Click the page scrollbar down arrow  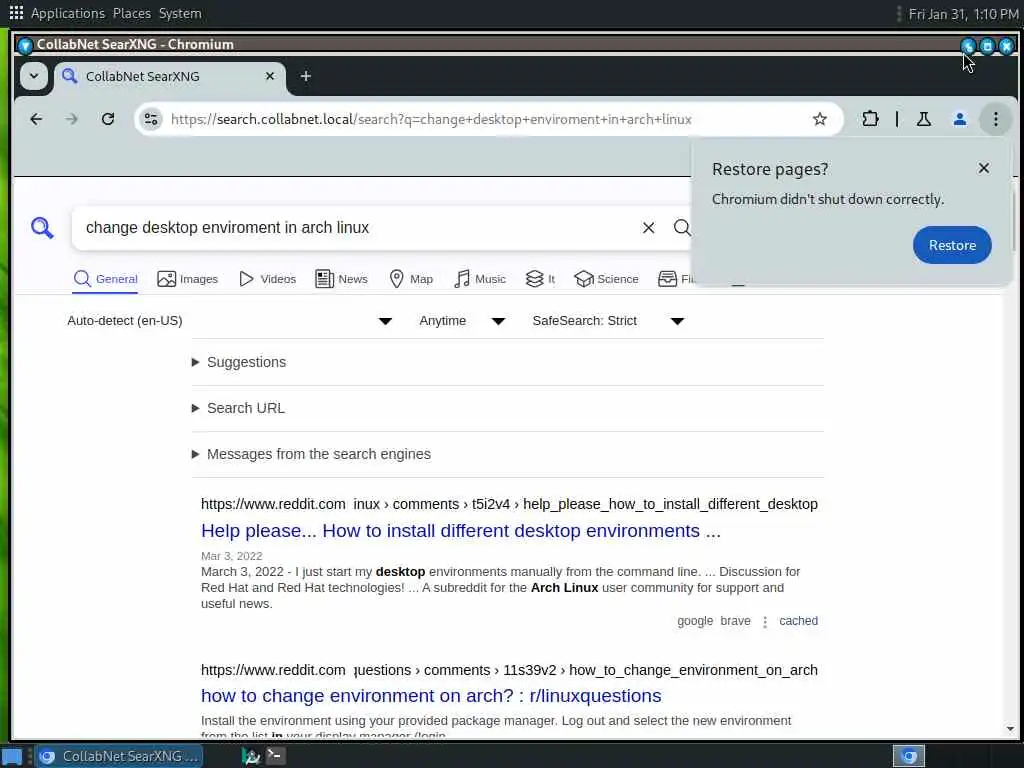(x=1010, y=729)
